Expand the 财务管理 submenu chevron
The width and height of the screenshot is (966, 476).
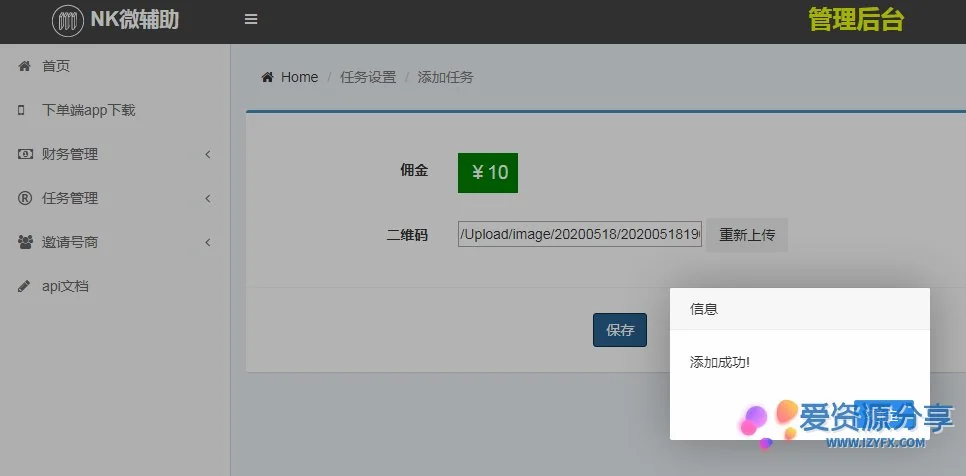coord(208,154)
